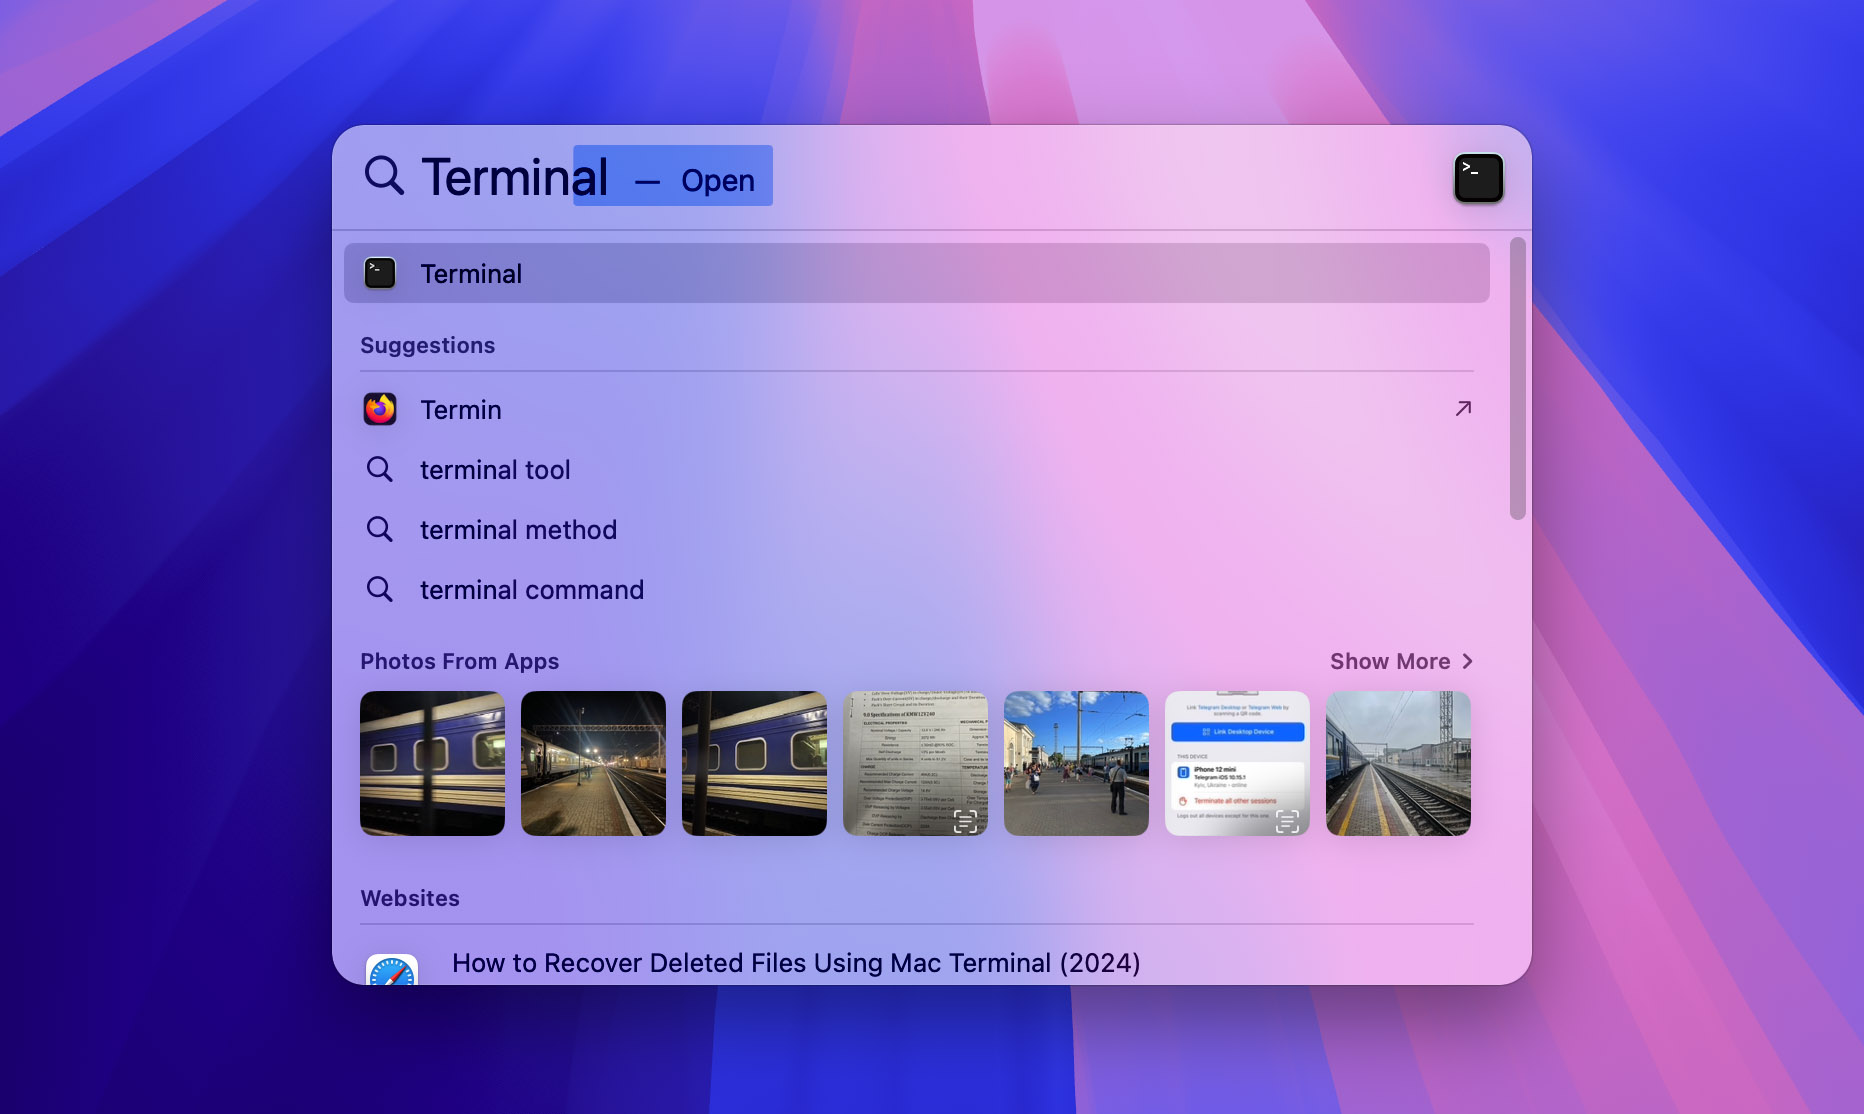Open the first blue train car photo

432,763
